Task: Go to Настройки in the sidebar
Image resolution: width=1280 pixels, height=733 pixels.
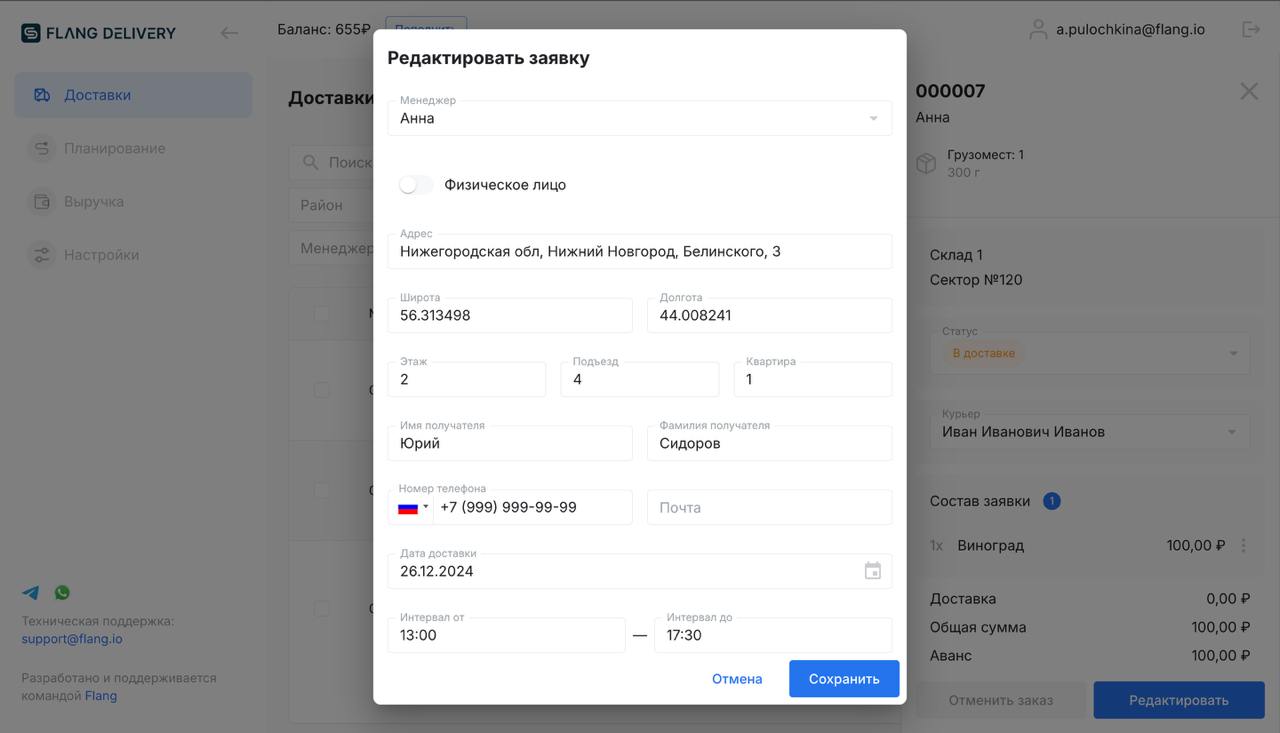Action: (x=101, y=255)
